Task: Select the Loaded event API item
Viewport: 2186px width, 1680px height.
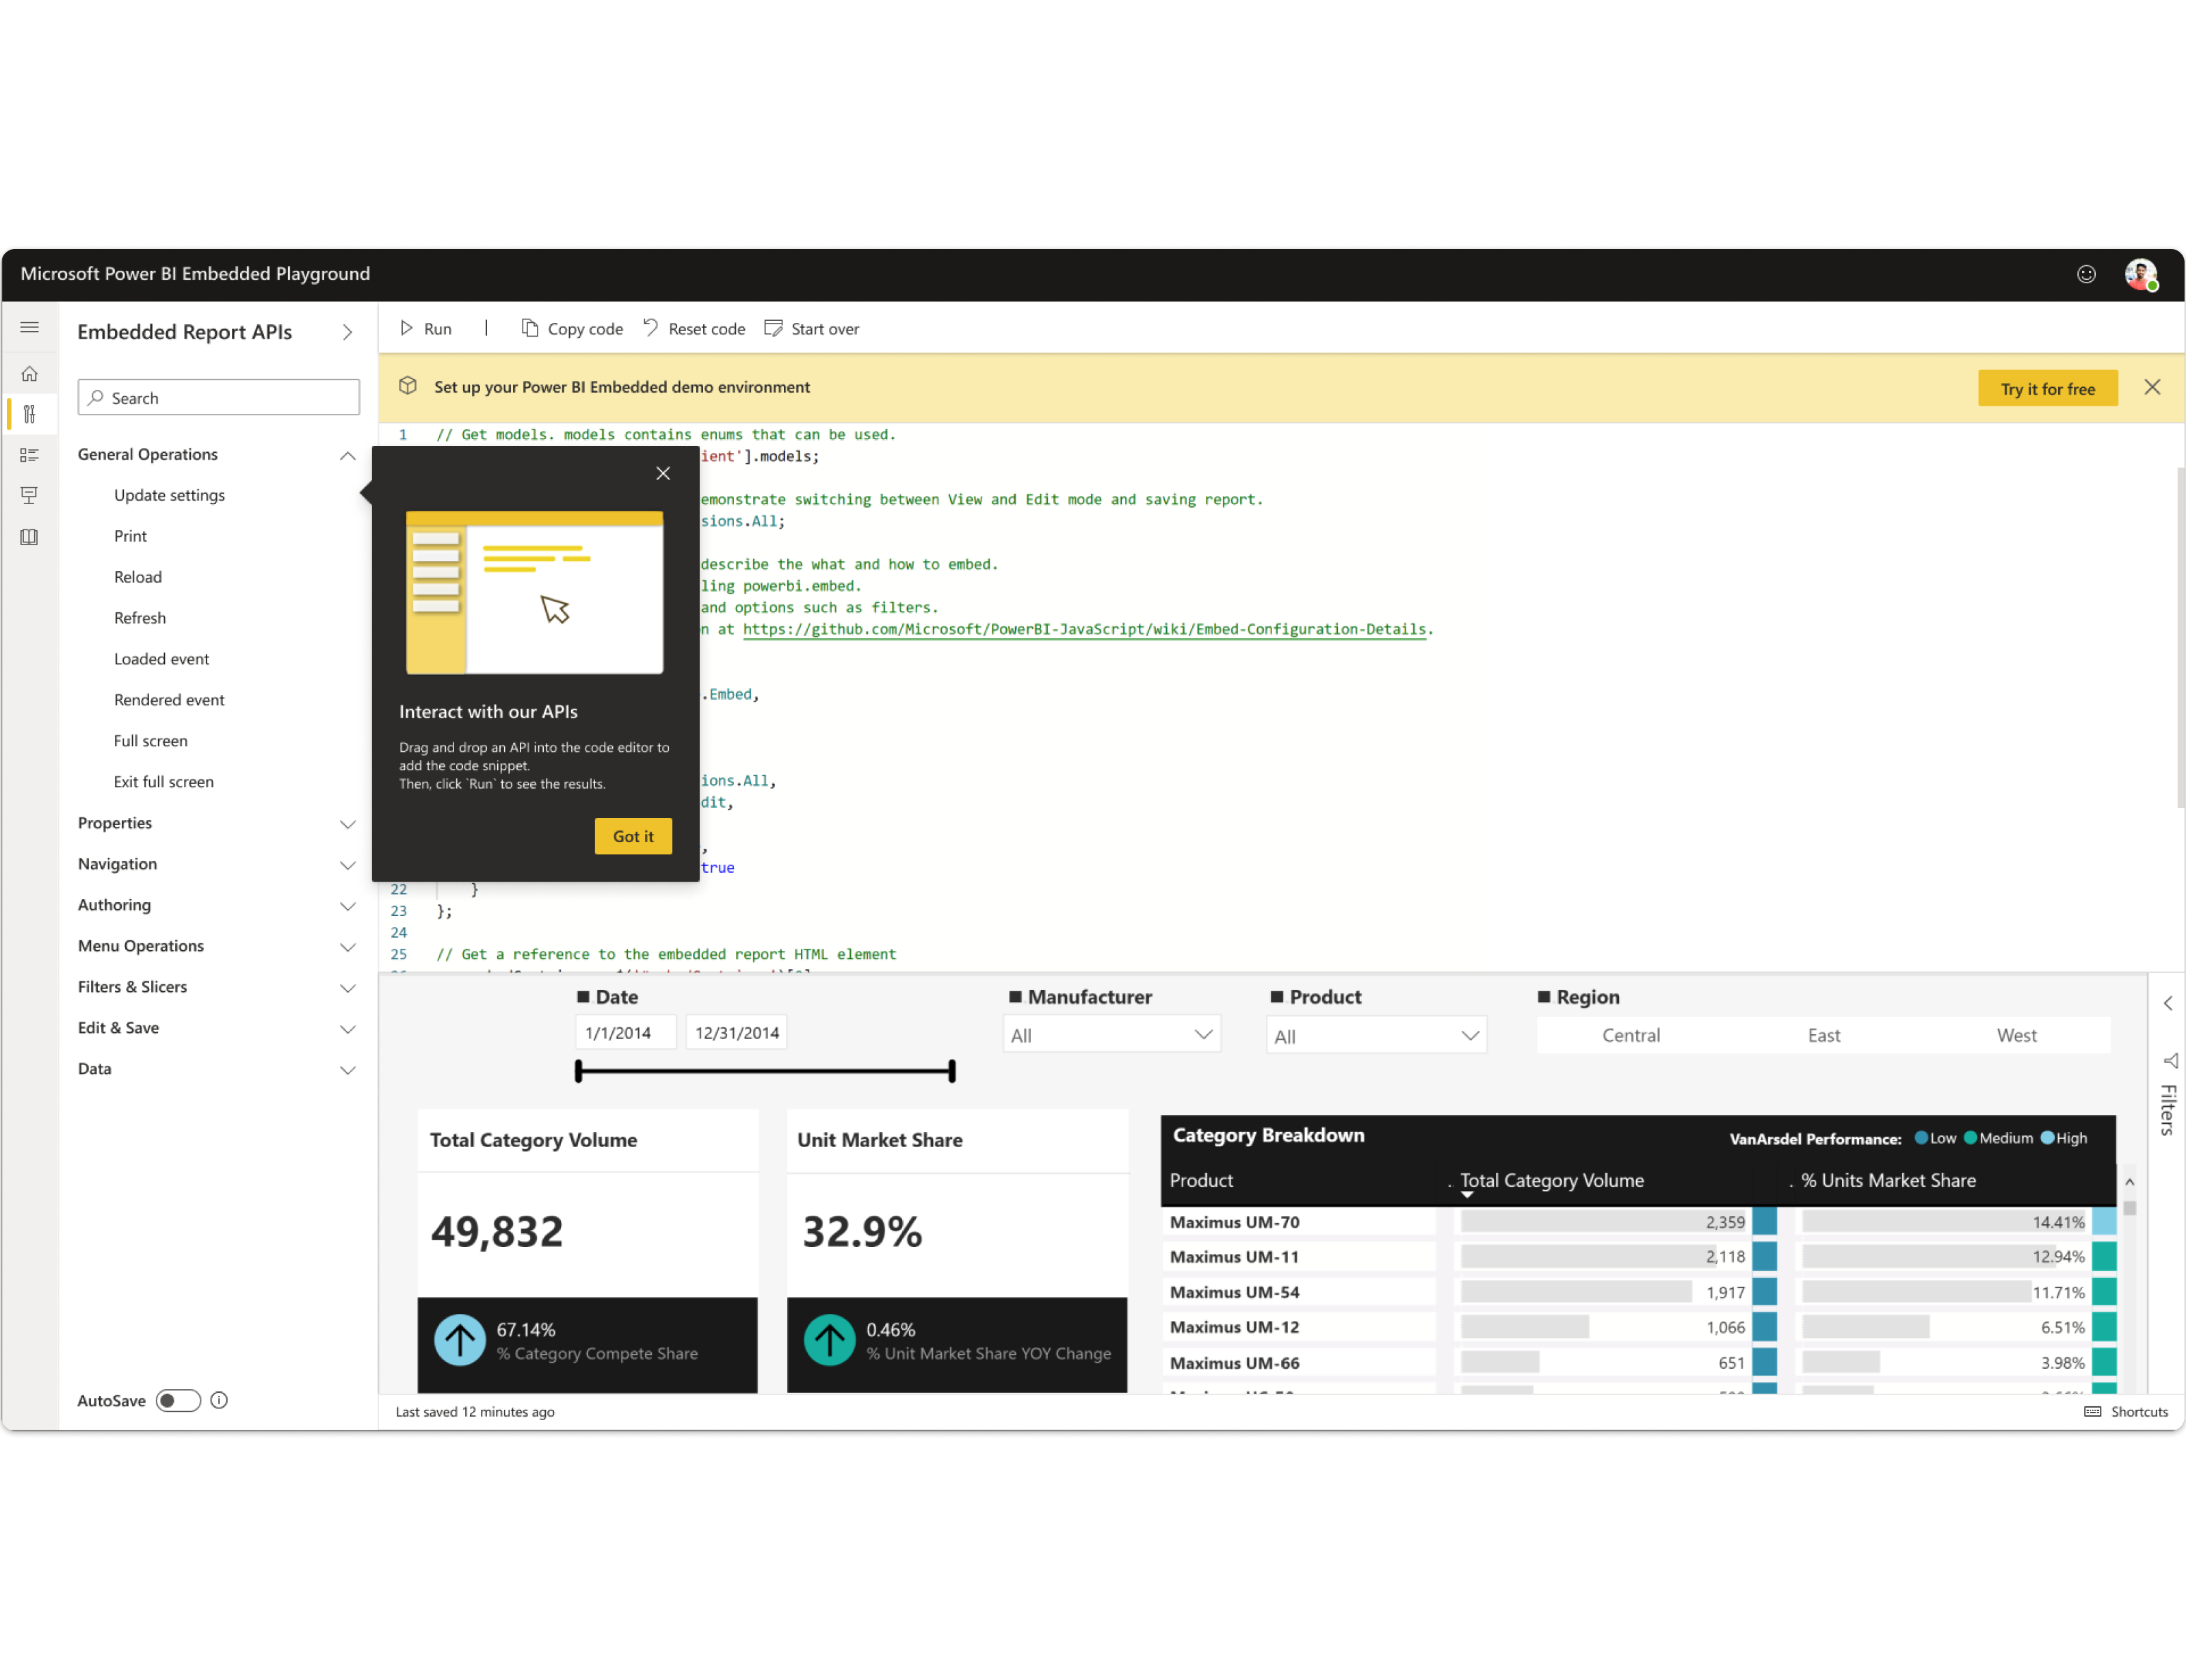Action: (161, 659)
